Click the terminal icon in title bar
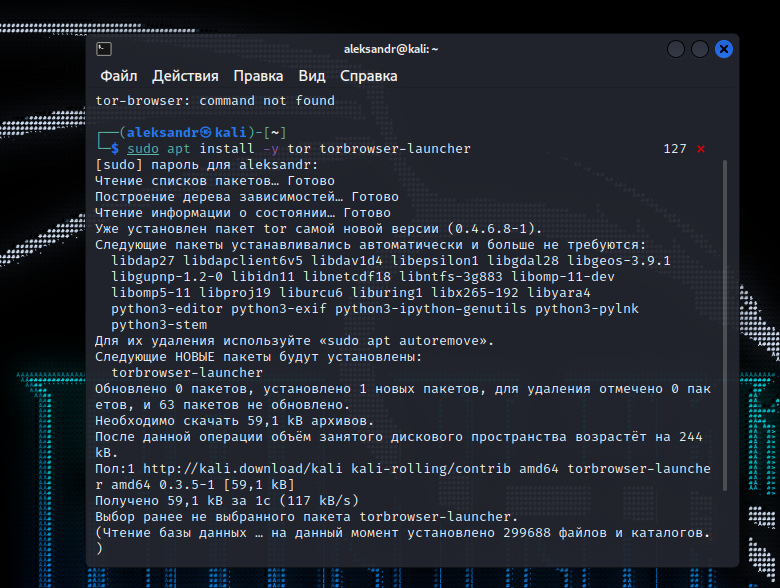The image size is (780, 588). [x=104, y=49]
